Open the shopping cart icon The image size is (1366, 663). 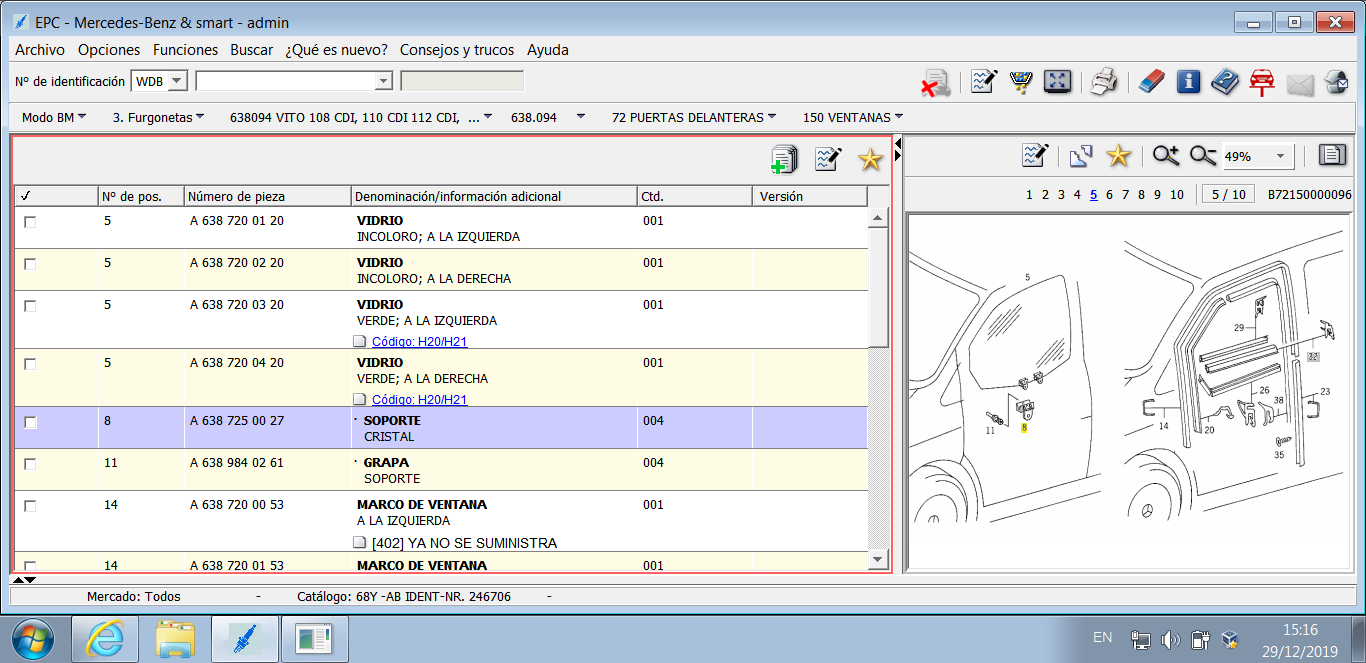pos(1021,82)
